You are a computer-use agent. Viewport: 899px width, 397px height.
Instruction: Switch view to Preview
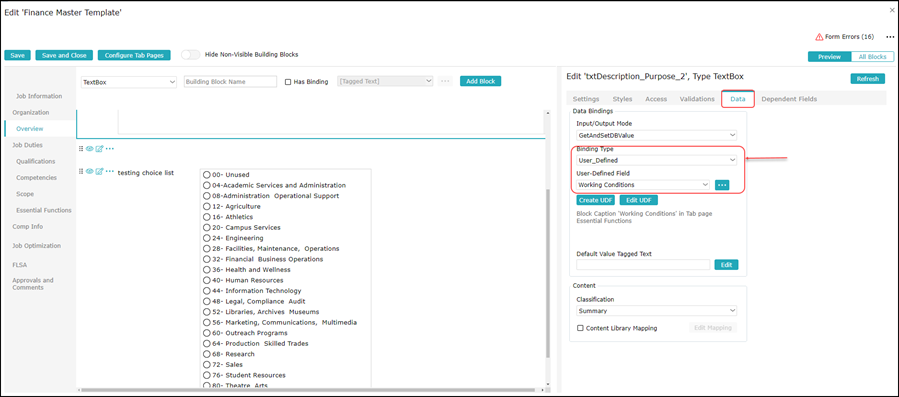tap(829, 57)
